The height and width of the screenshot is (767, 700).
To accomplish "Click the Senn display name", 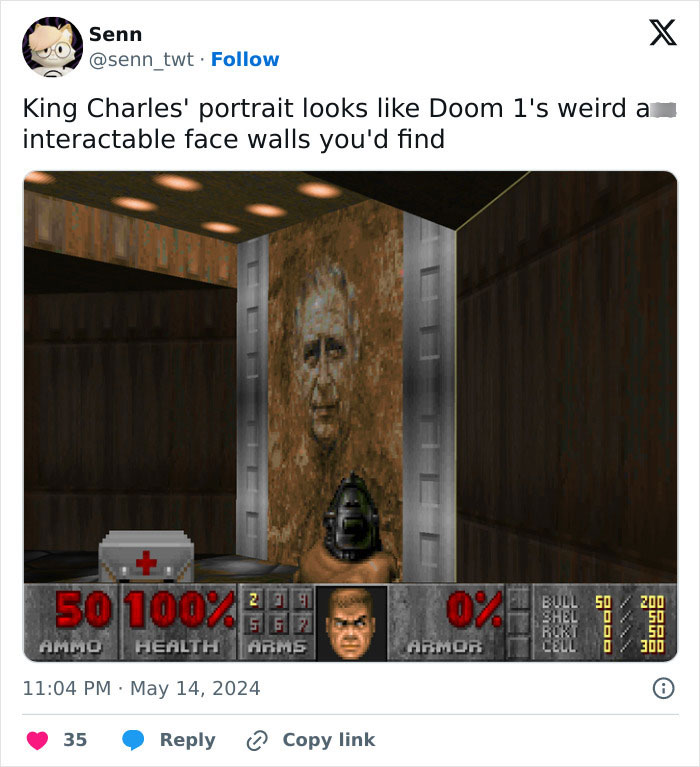I will pyautogui.click(x=115, y=35).
